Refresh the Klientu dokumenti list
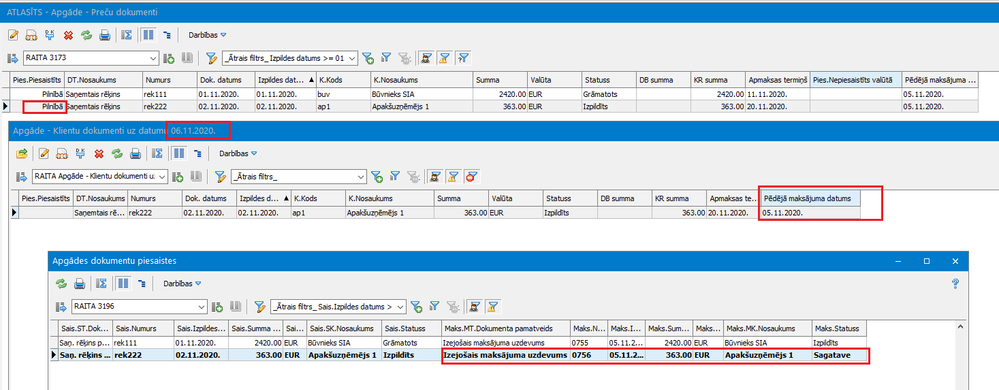999x390 pixels. click(117, 153)
